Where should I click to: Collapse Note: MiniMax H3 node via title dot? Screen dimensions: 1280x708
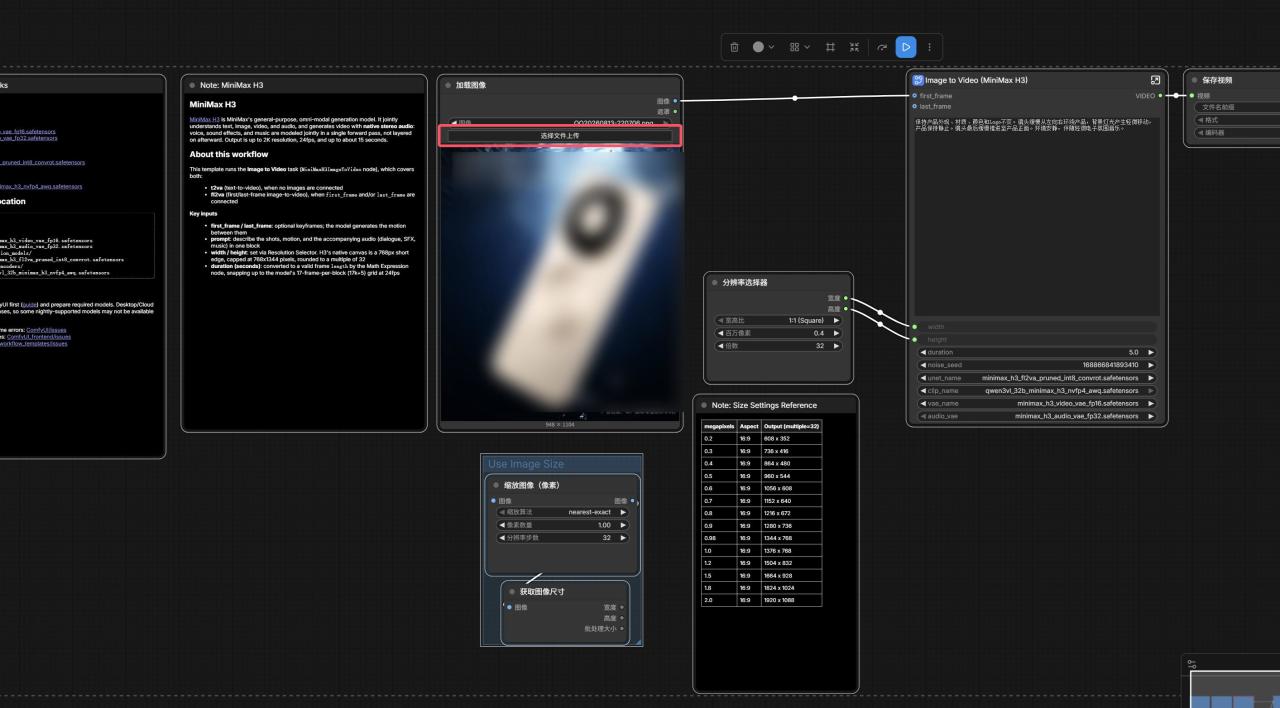point(192,85)
